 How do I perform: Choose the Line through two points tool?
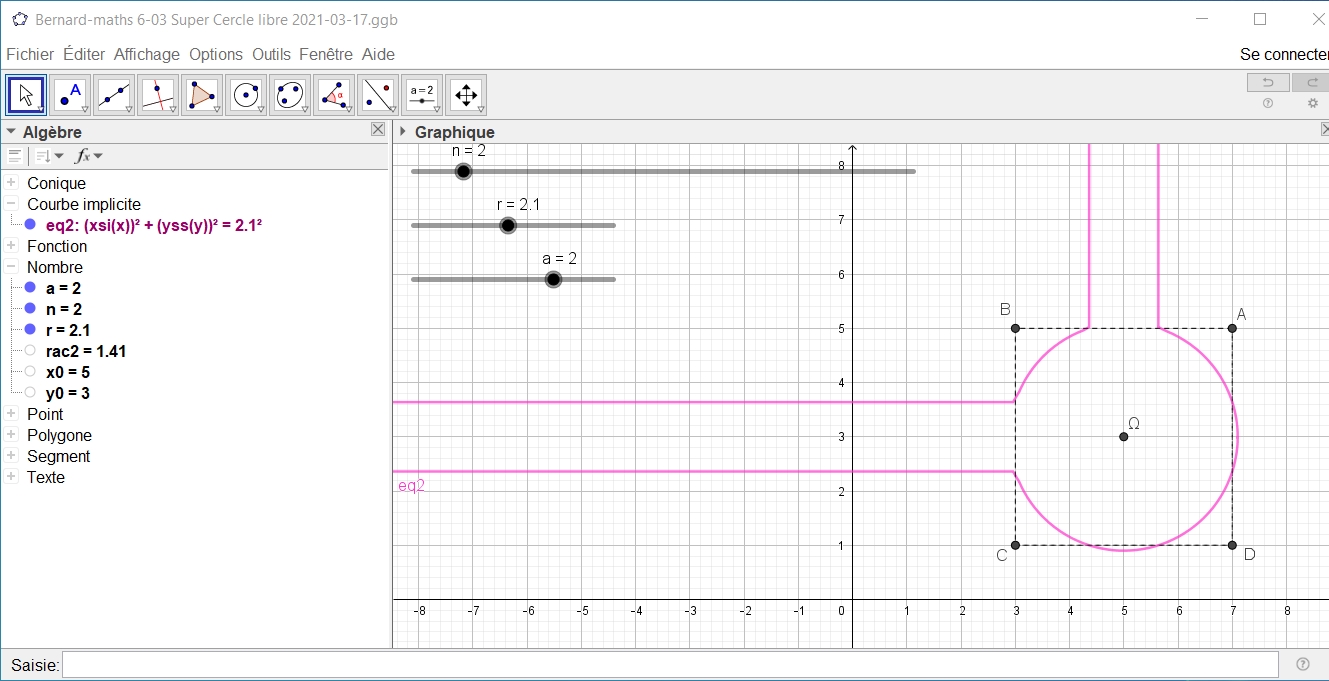pyautogui.click(x=114, y=95)
